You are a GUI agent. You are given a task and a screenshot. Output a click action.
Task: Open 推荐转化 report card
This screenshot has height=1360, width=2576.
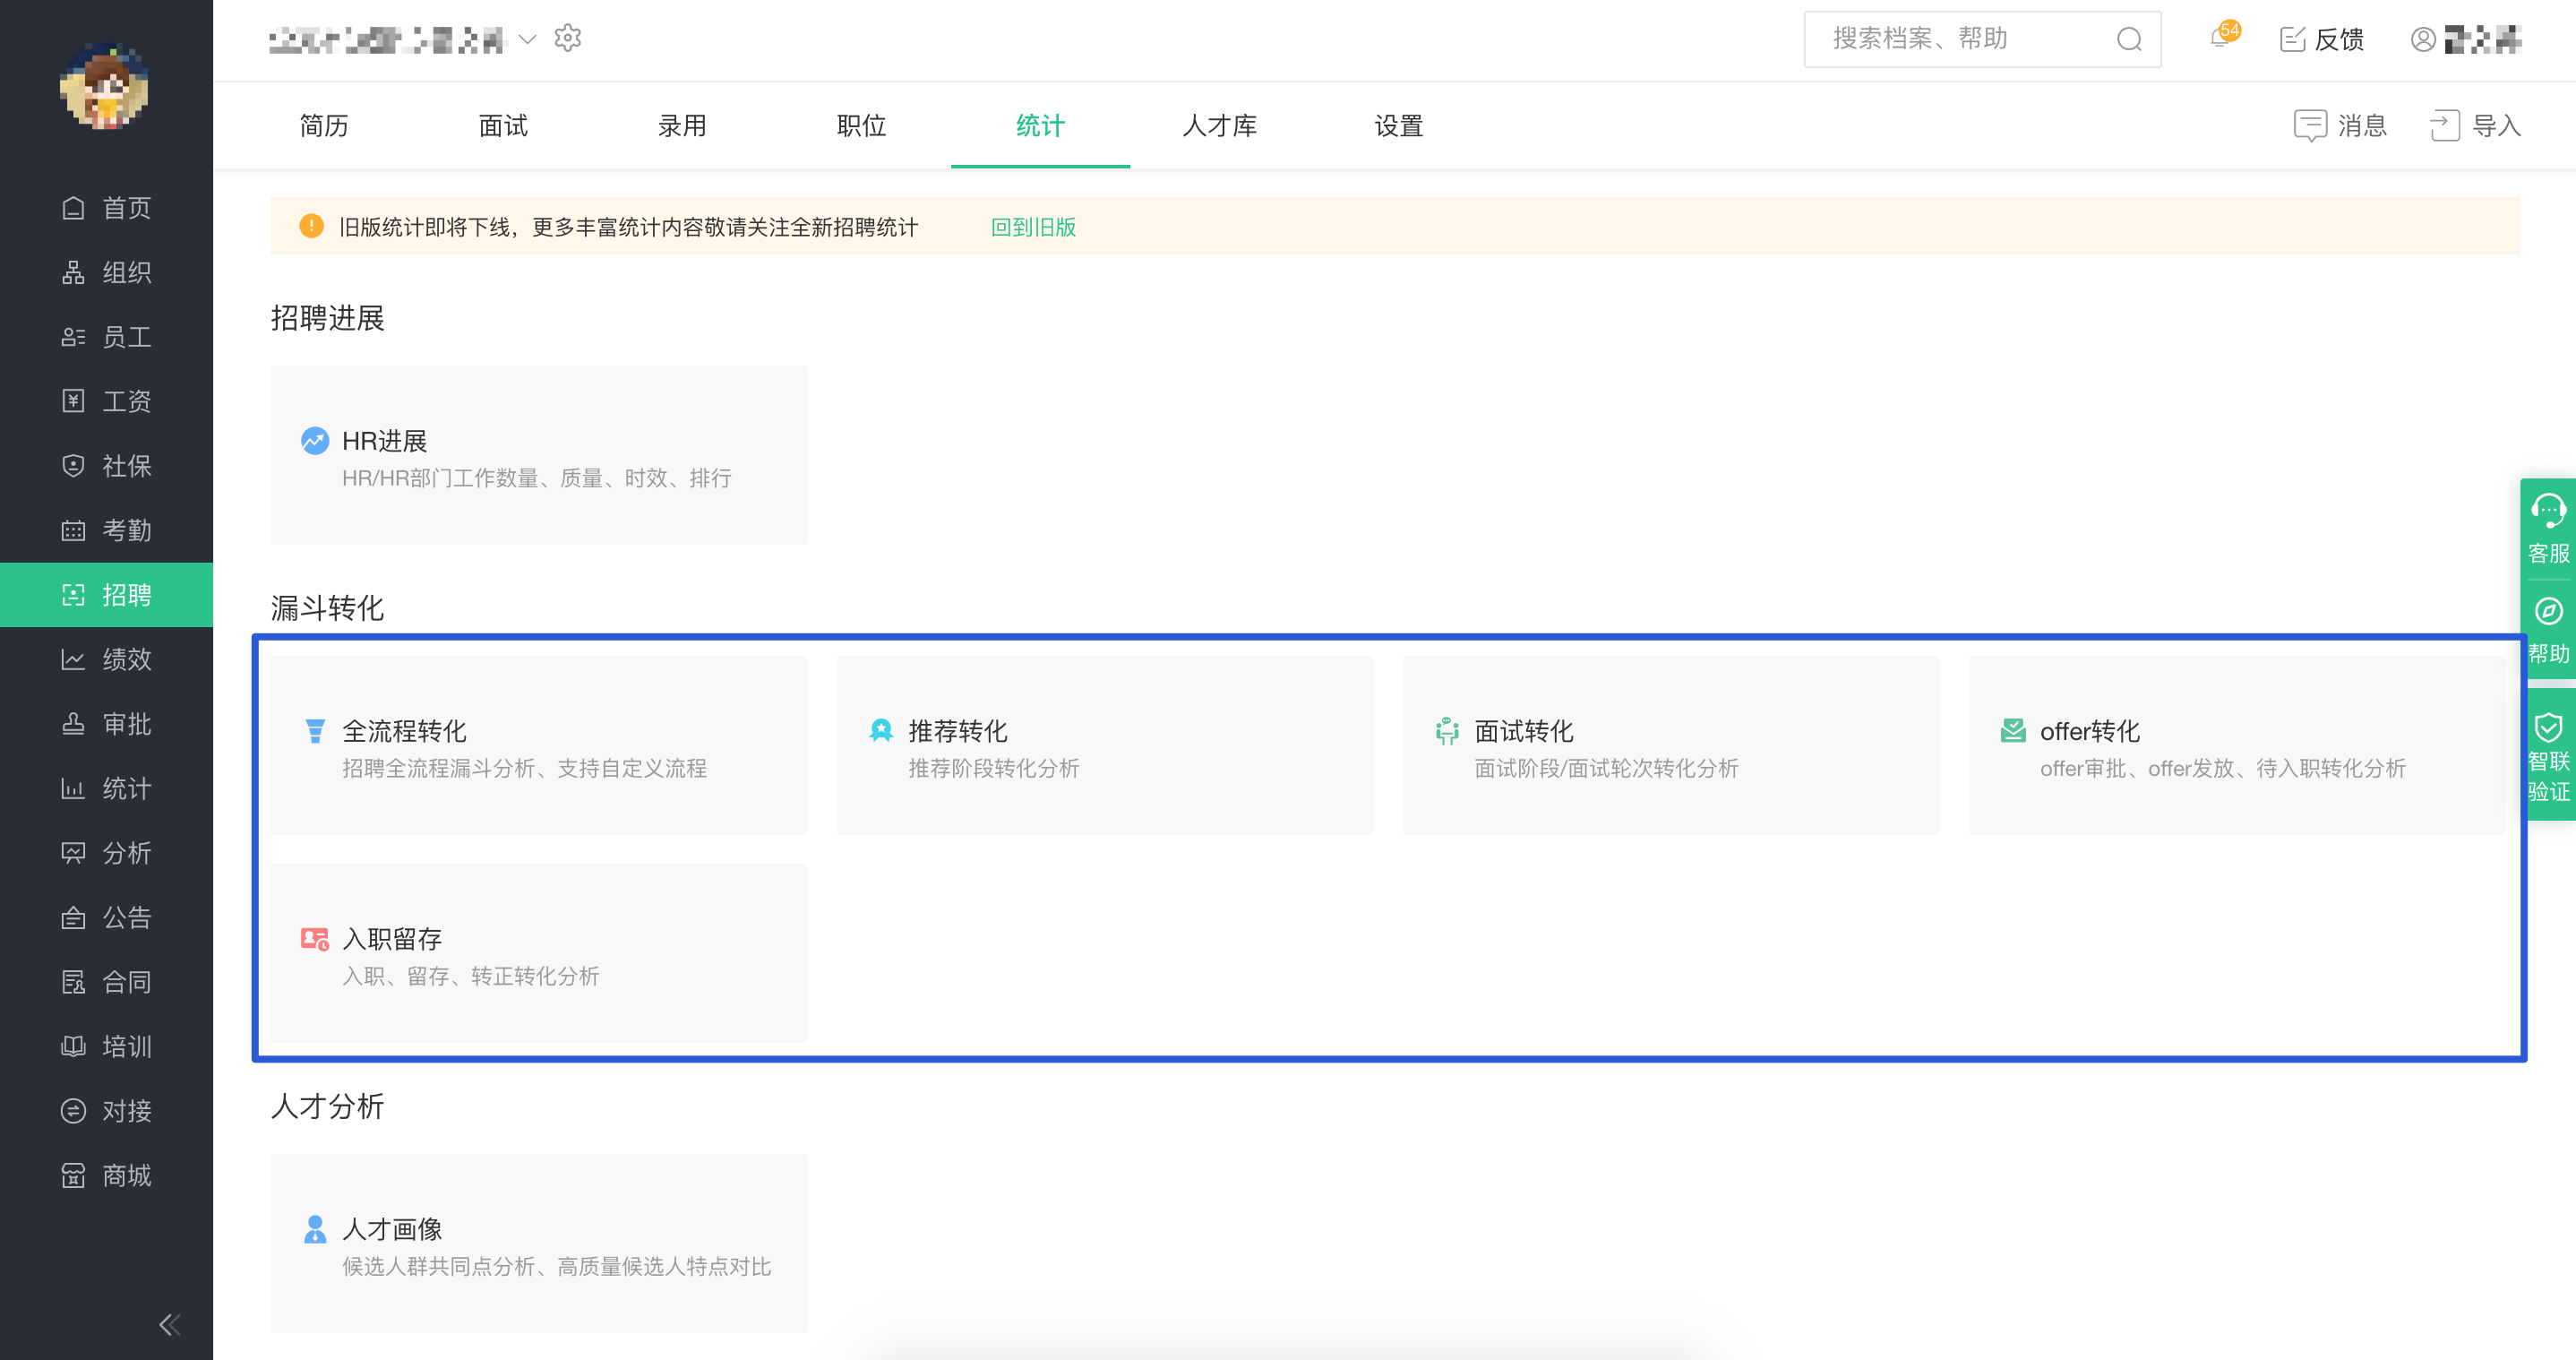(x=1105, y=745)
